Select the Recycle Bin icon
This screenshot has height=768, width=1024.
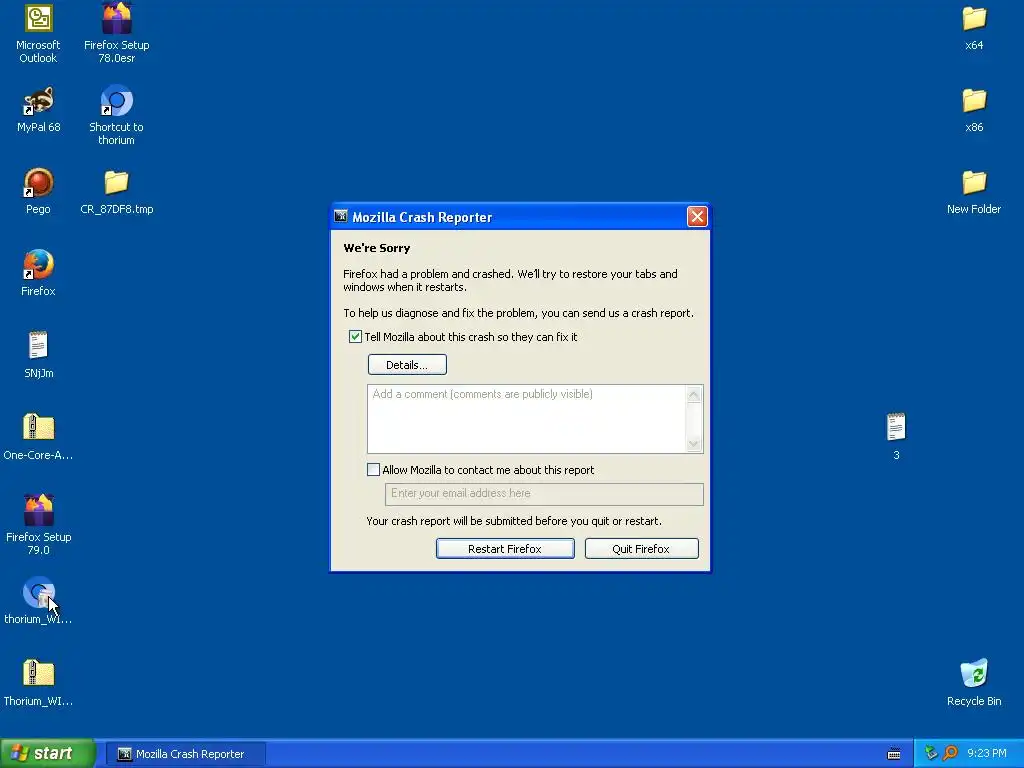[974, 674]
